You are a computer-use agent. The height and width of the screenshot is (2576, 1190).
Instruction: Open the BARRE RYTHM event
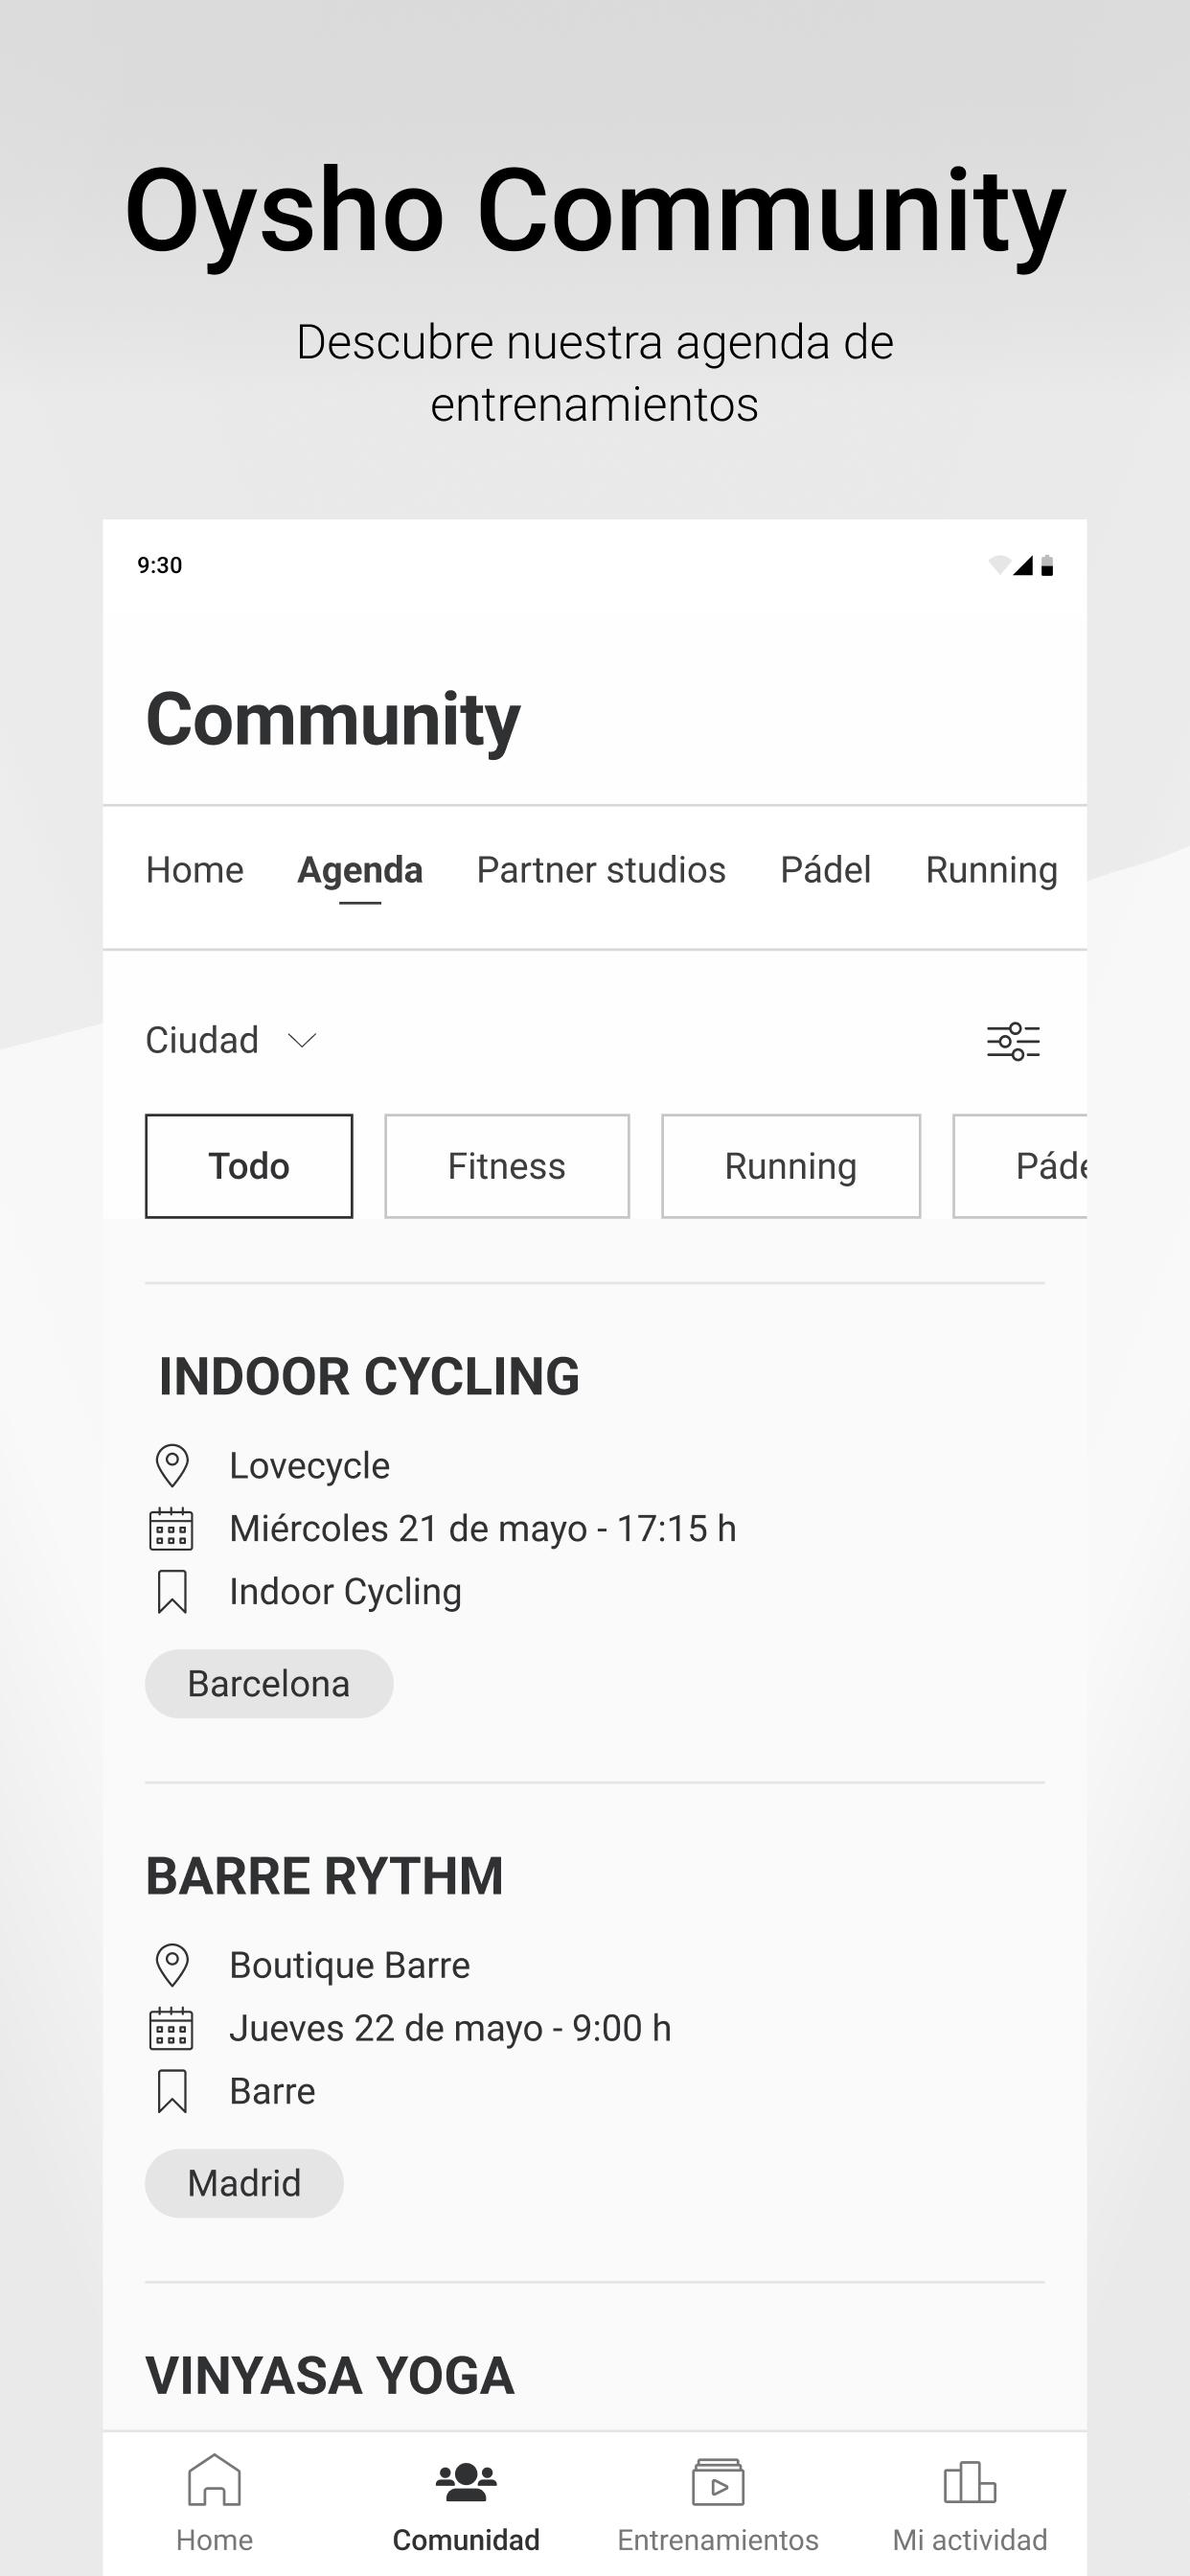coord(325,1876)
